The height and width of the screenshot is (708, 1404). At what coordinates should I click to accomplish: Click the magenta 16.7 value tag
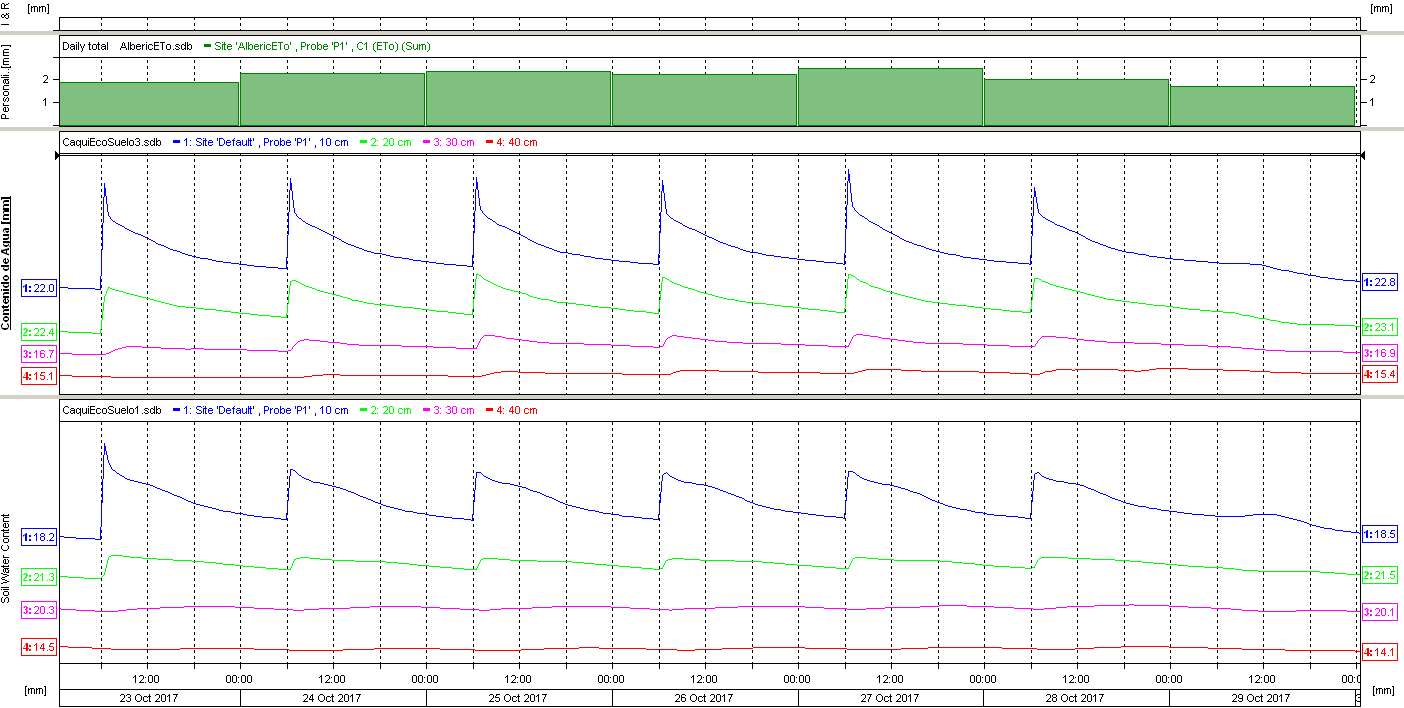coord(39,354)
